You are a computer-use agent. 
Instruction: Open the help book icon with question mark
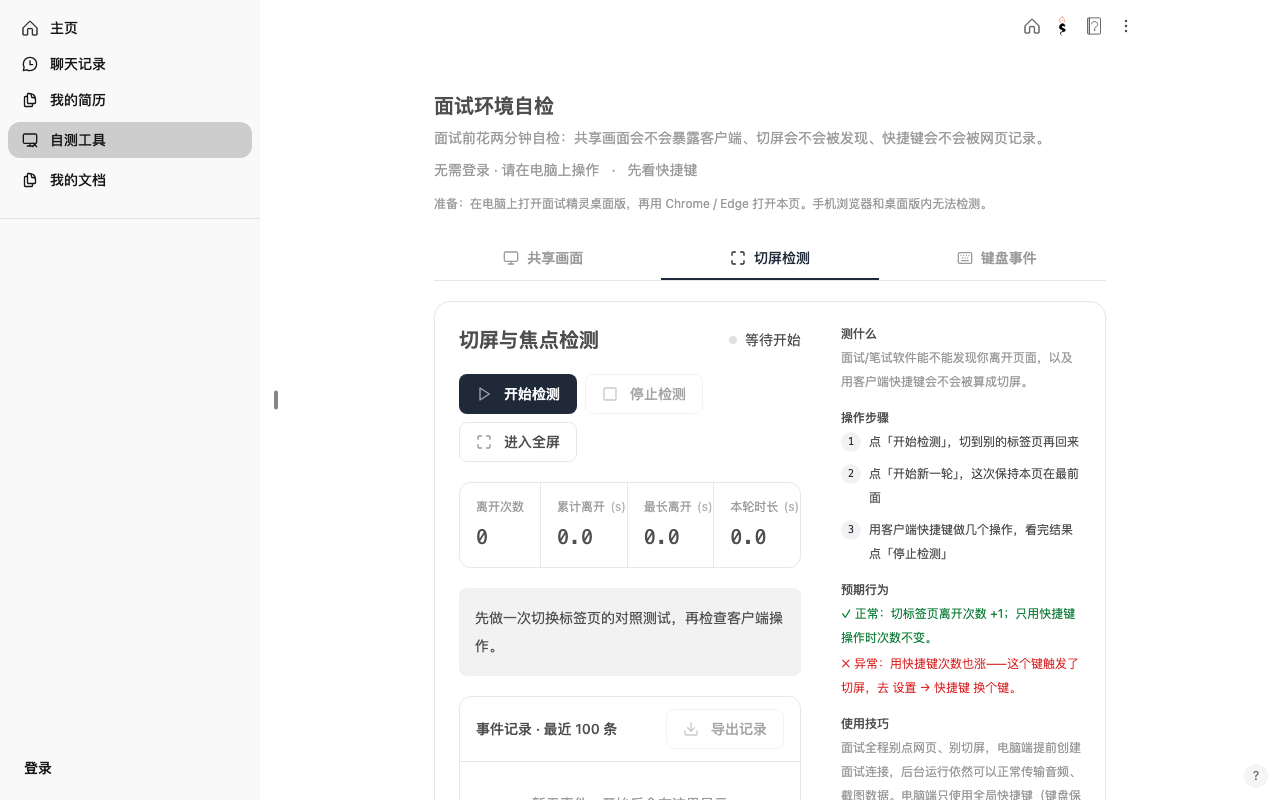coord(1094,27)
